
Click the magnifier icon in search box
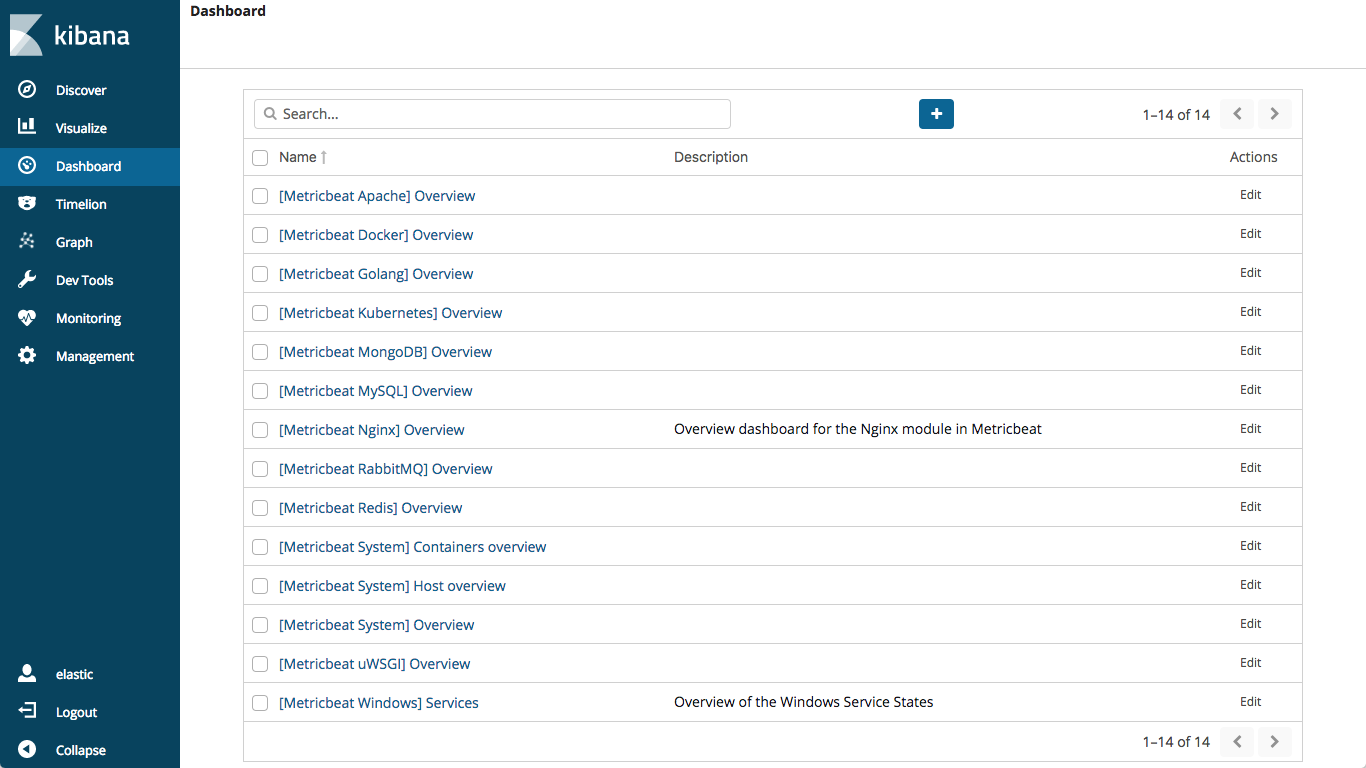tap(270, 114)
